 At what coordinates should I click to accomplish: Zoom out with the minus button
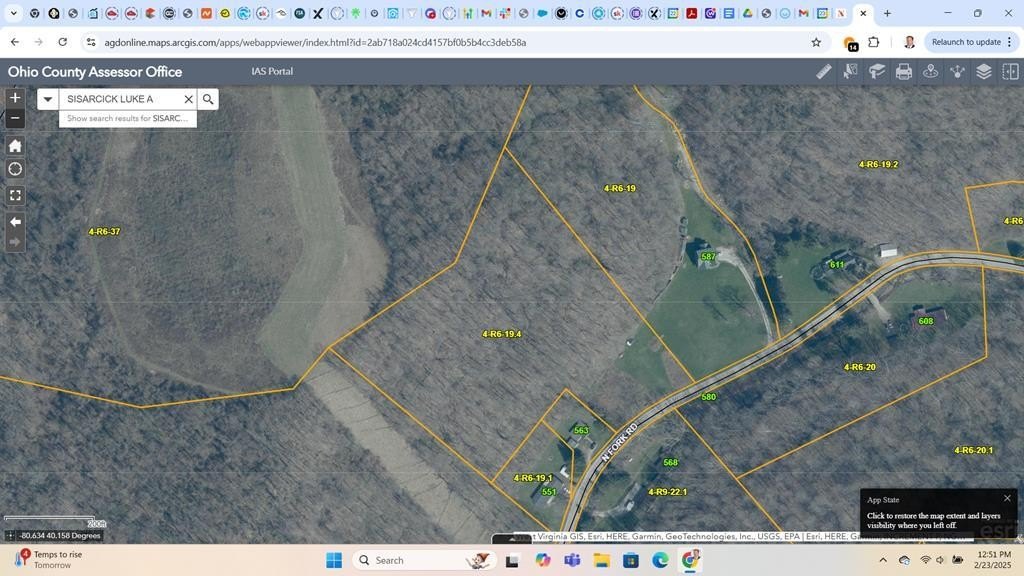15,118
